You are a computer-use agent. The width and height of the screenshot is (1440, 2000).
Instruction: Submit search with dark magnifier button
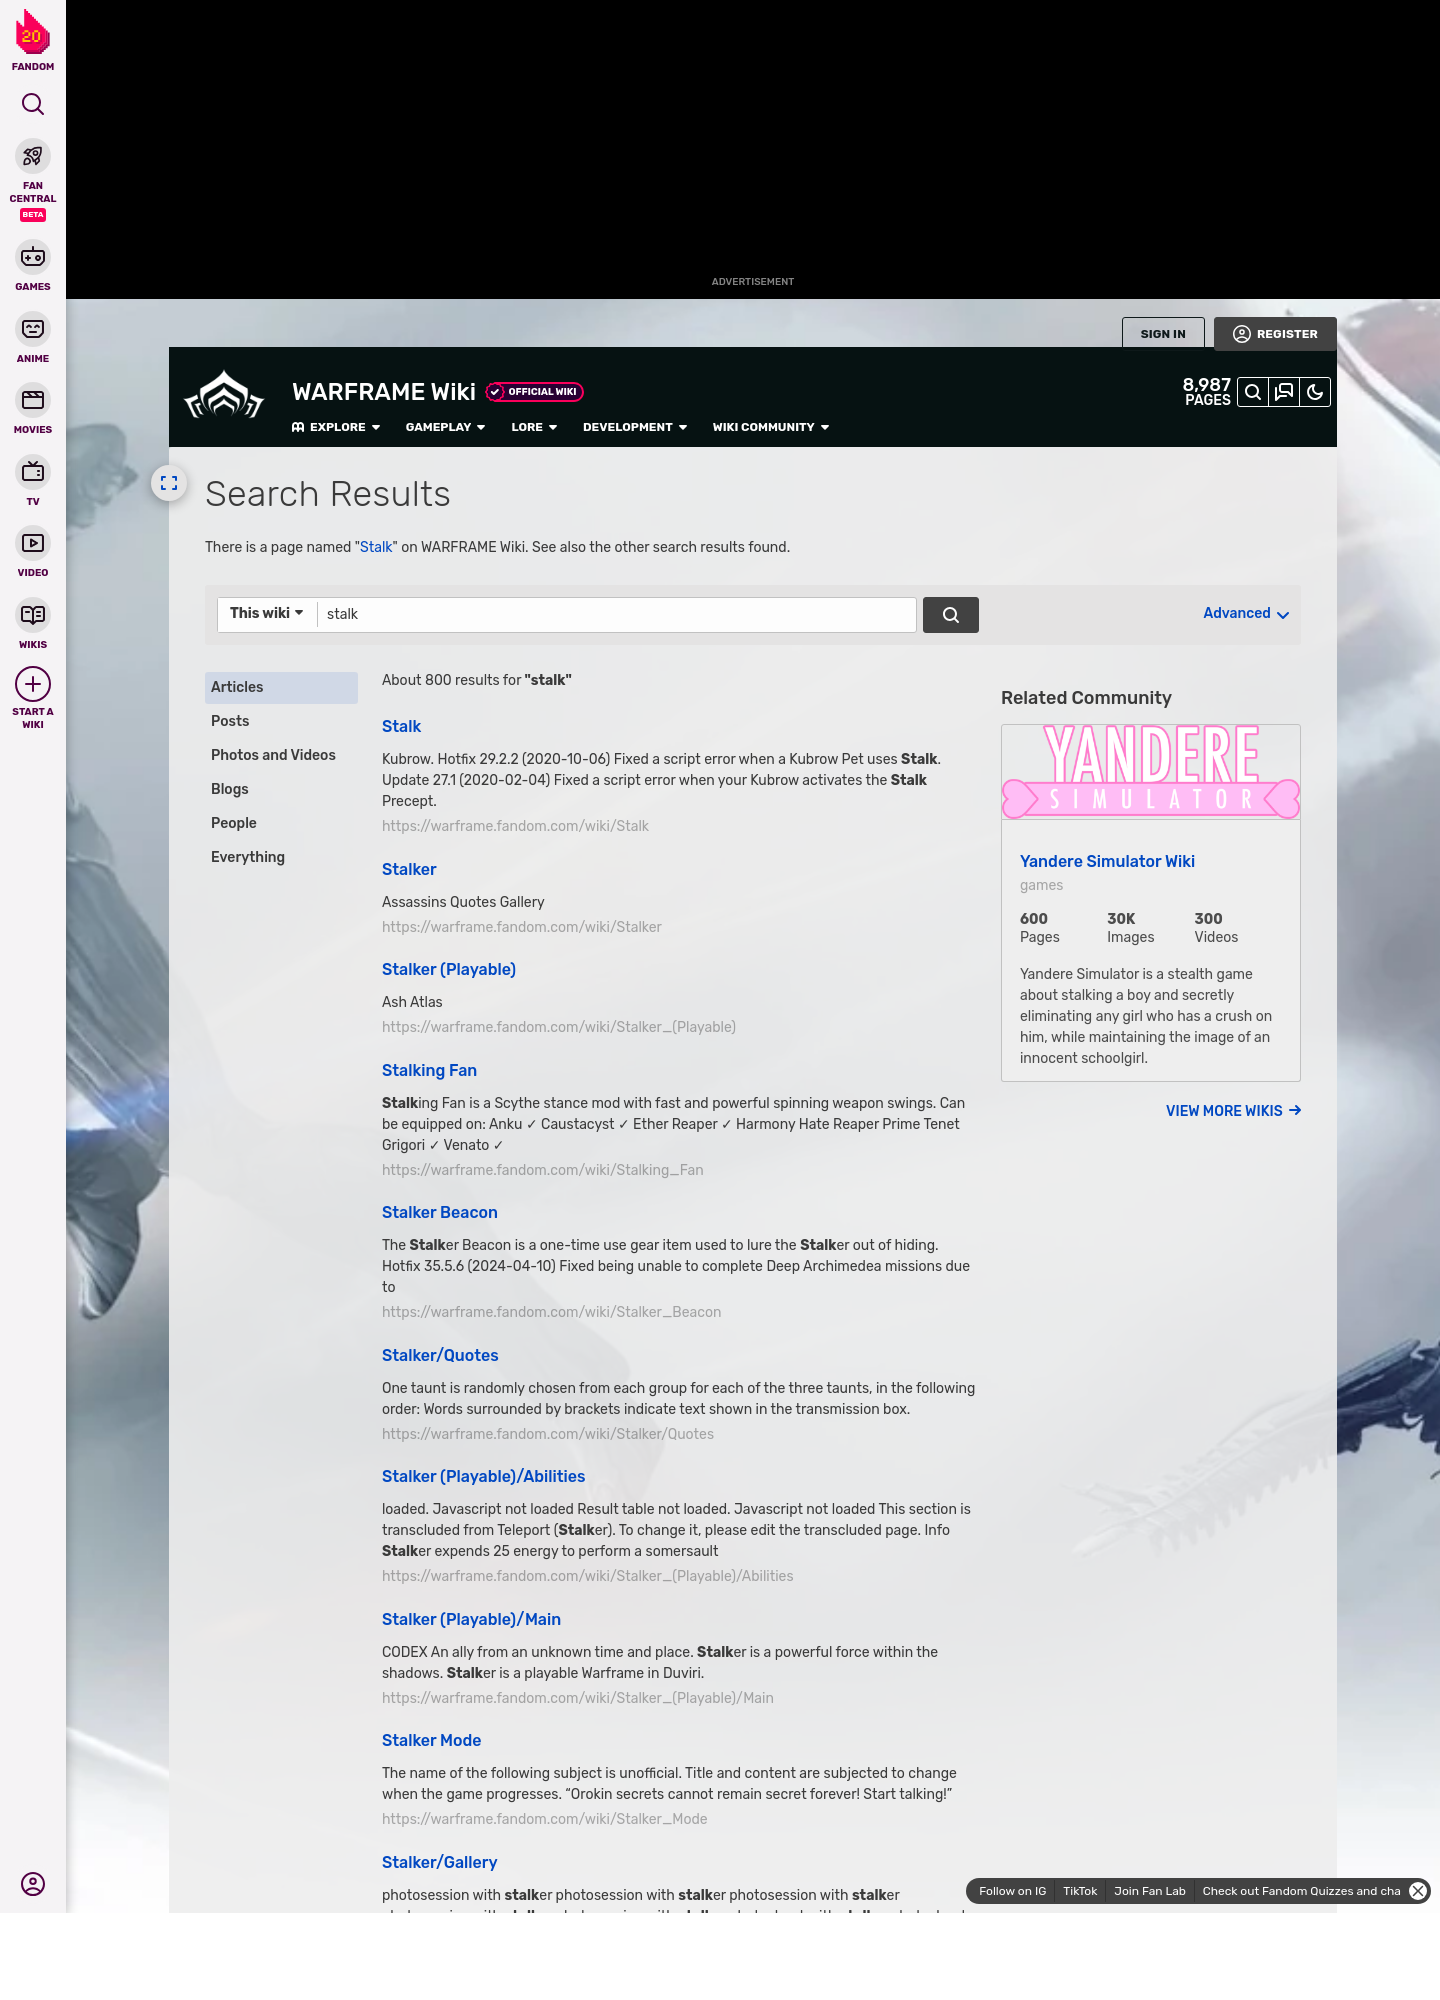951,615
